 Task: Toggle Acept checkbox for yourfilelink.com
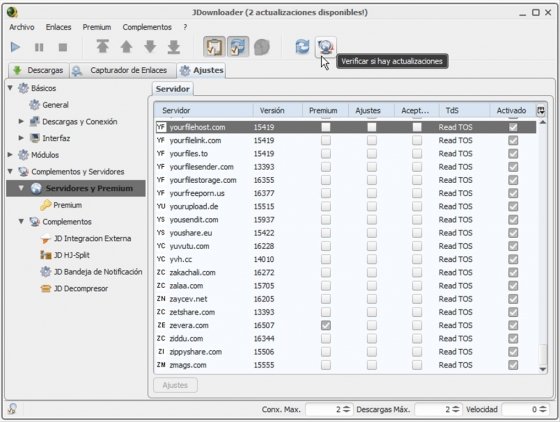click(417, 140)
